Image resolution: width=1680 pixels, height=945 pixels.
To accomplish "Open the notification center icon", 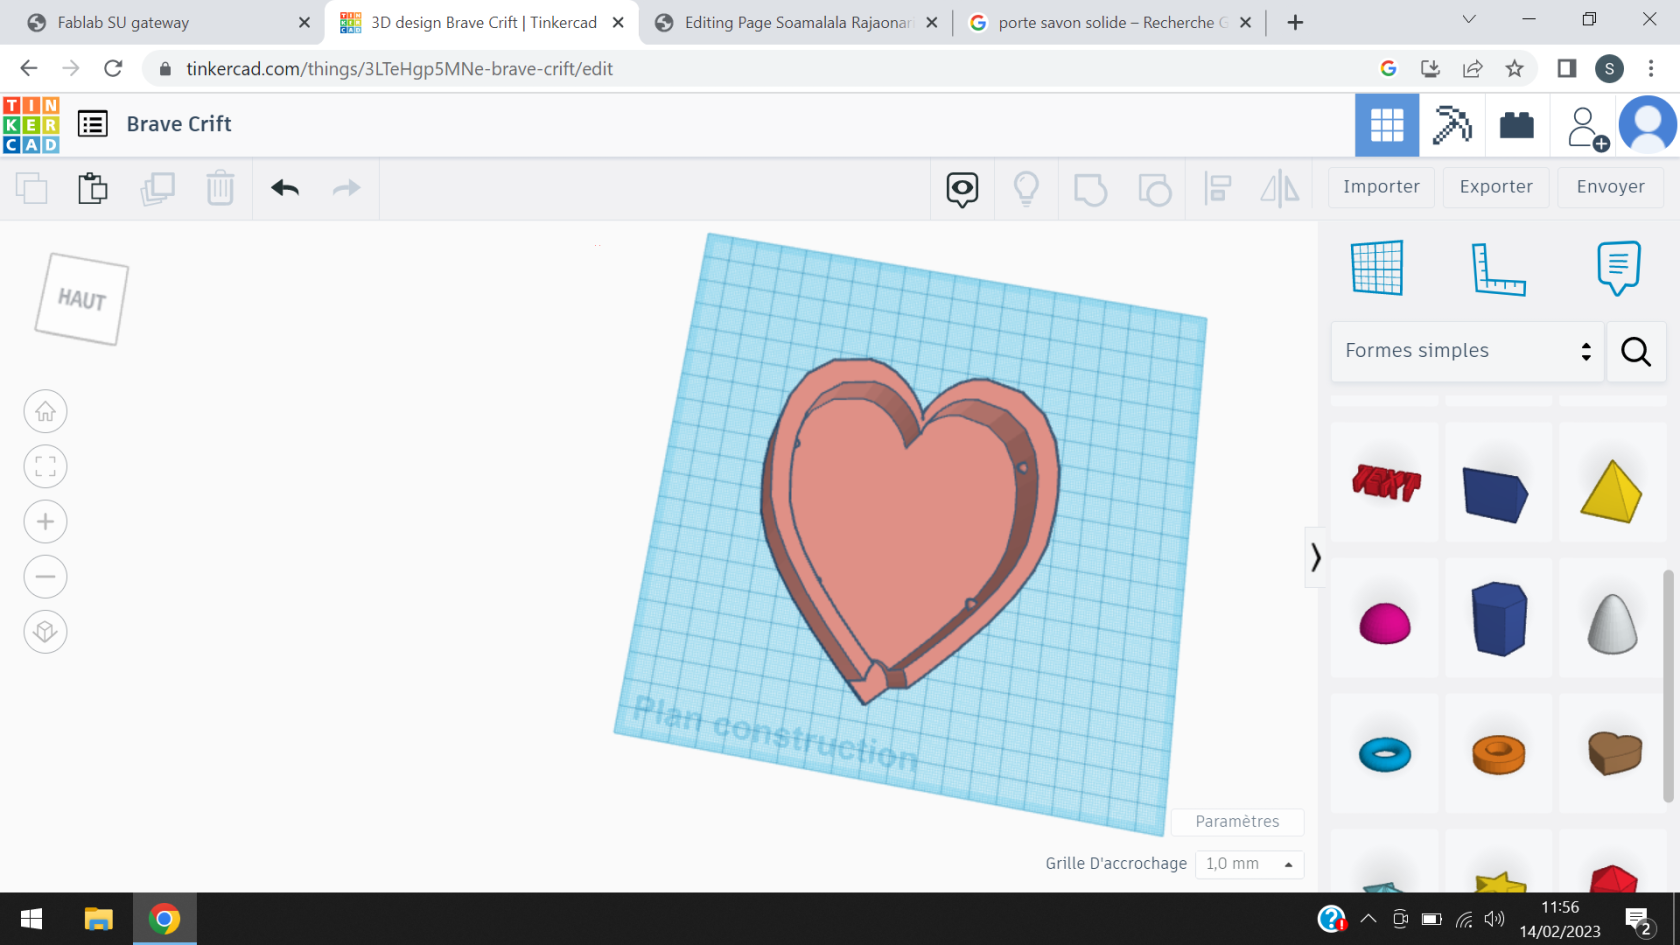I will coord(1638,920).
